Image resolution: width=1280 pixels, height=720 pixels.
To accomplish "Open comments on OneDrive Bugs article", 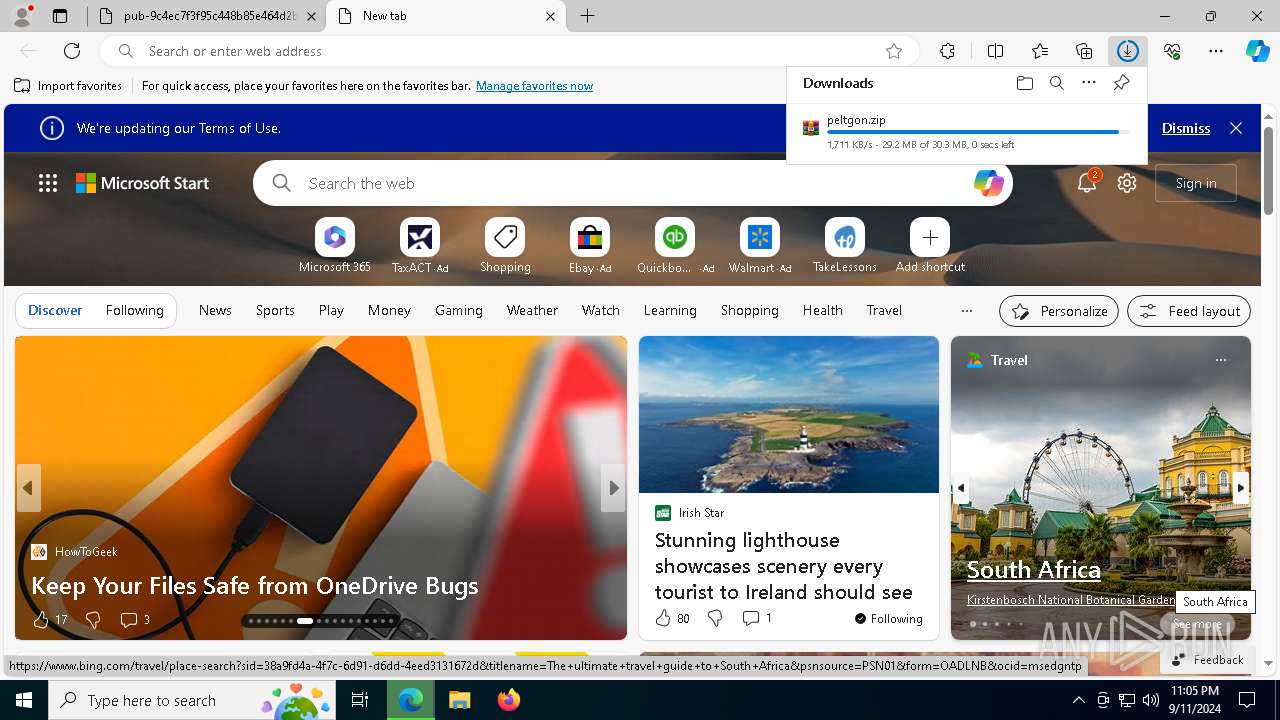I will coord(134,620).
